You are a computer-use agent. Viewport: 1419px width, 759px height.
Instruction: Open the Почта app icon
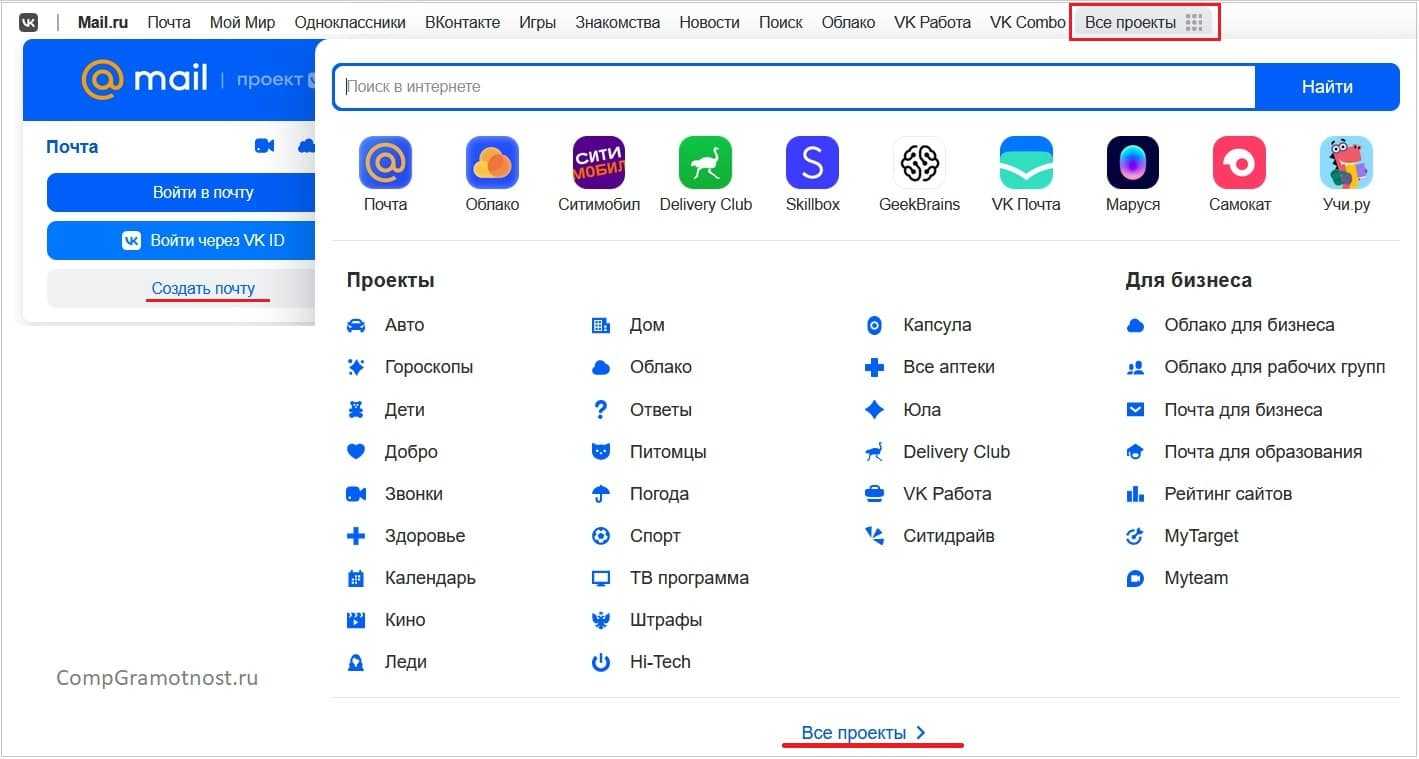point(385,163)
